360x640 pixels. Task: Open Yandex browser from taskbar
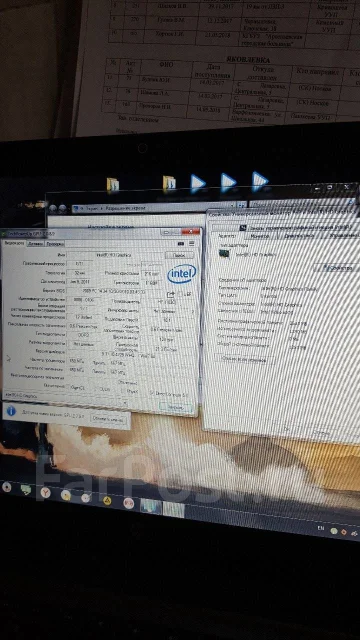(x=45, y=493)
